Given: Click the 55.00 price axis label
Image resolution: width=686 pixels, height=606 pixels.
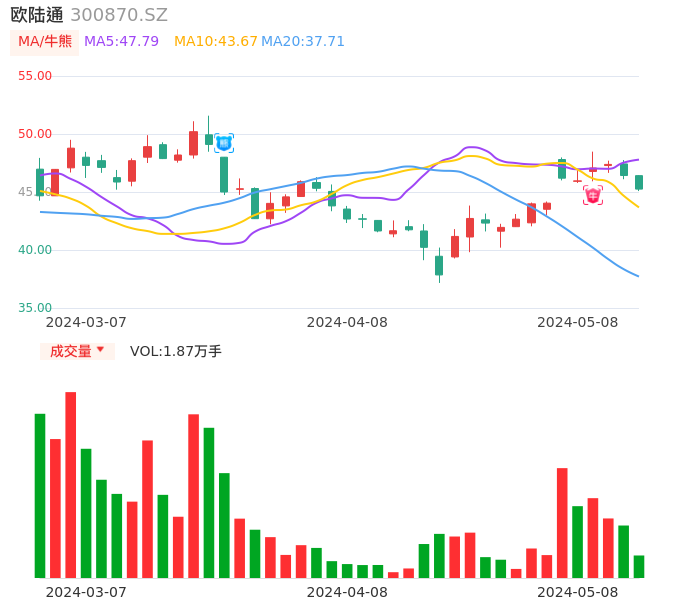Looking at the screenshot, I should click(35, 76).
